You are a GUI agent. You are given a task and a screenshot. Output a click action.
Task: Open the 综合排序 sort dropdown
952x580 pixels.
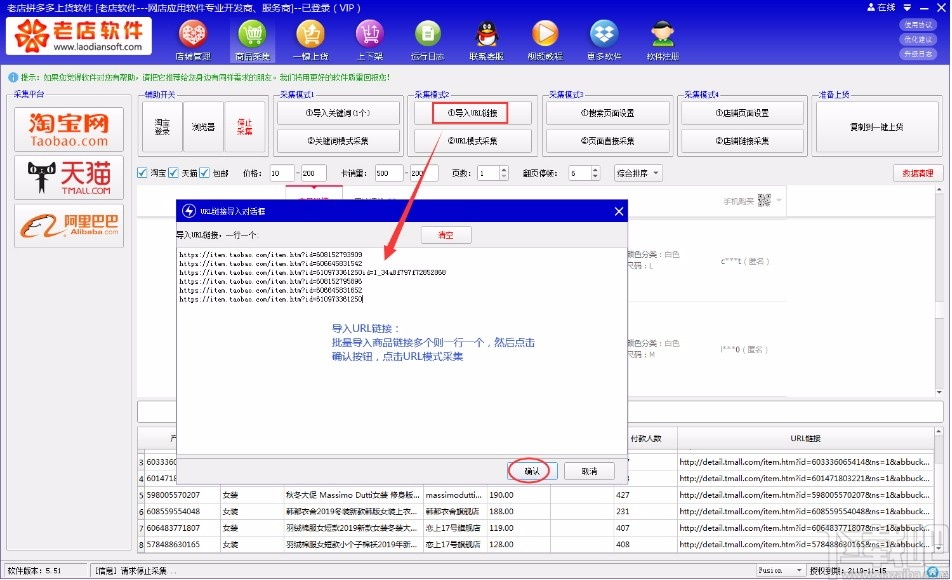tap(638, 173)
